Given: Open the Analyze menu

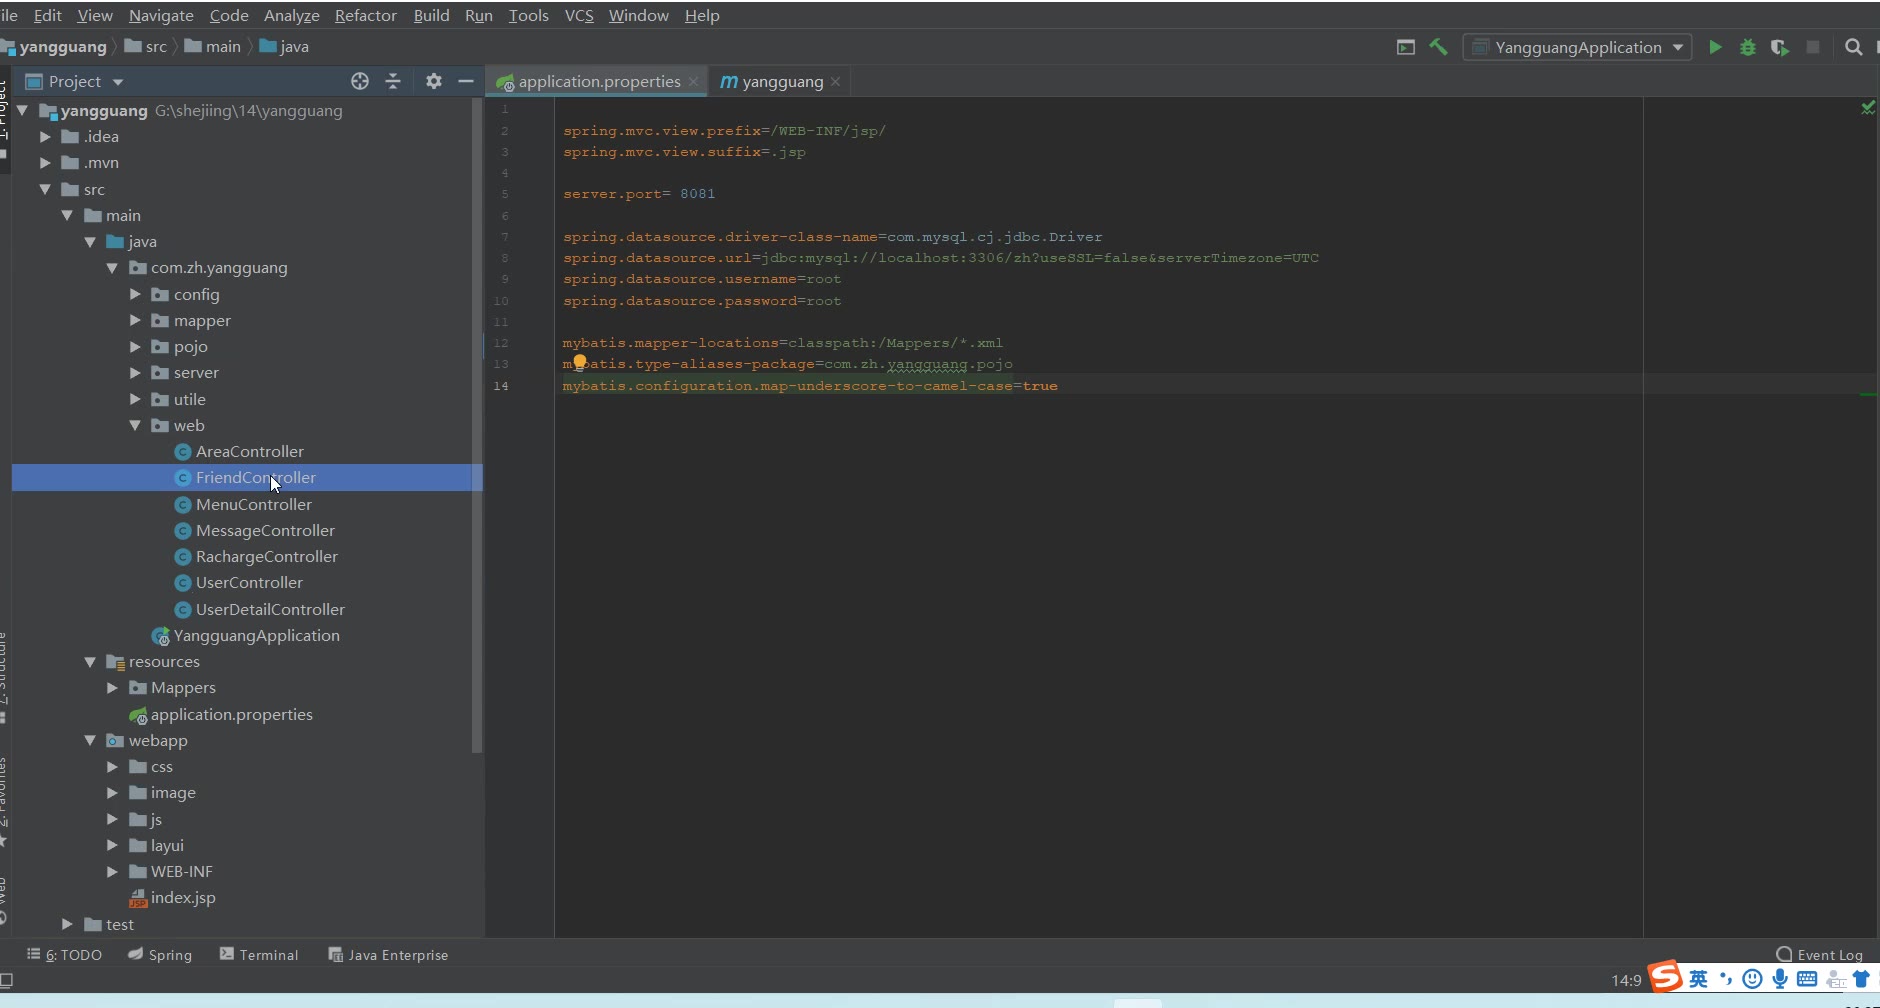Looking at the screenshot, I should tap(291, 15).
